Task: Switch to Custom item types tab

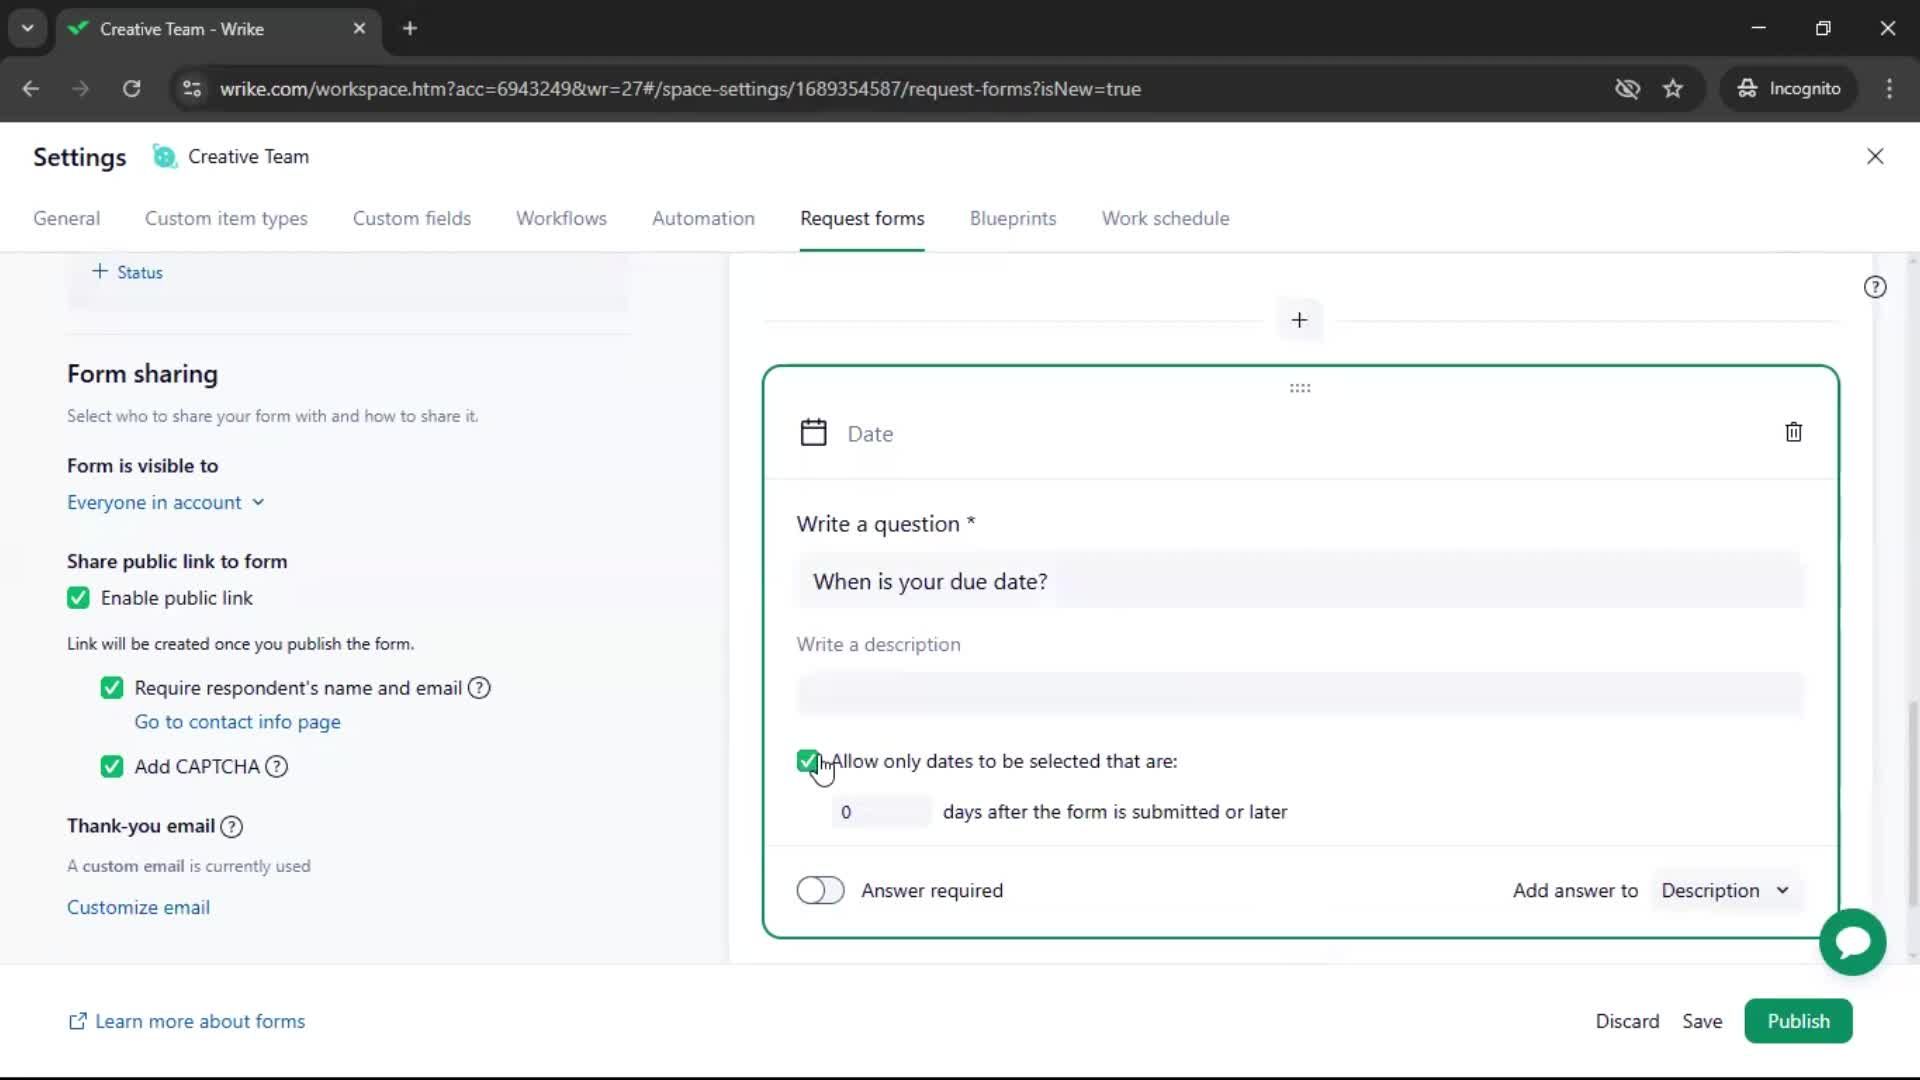Action: click(226, 218)
